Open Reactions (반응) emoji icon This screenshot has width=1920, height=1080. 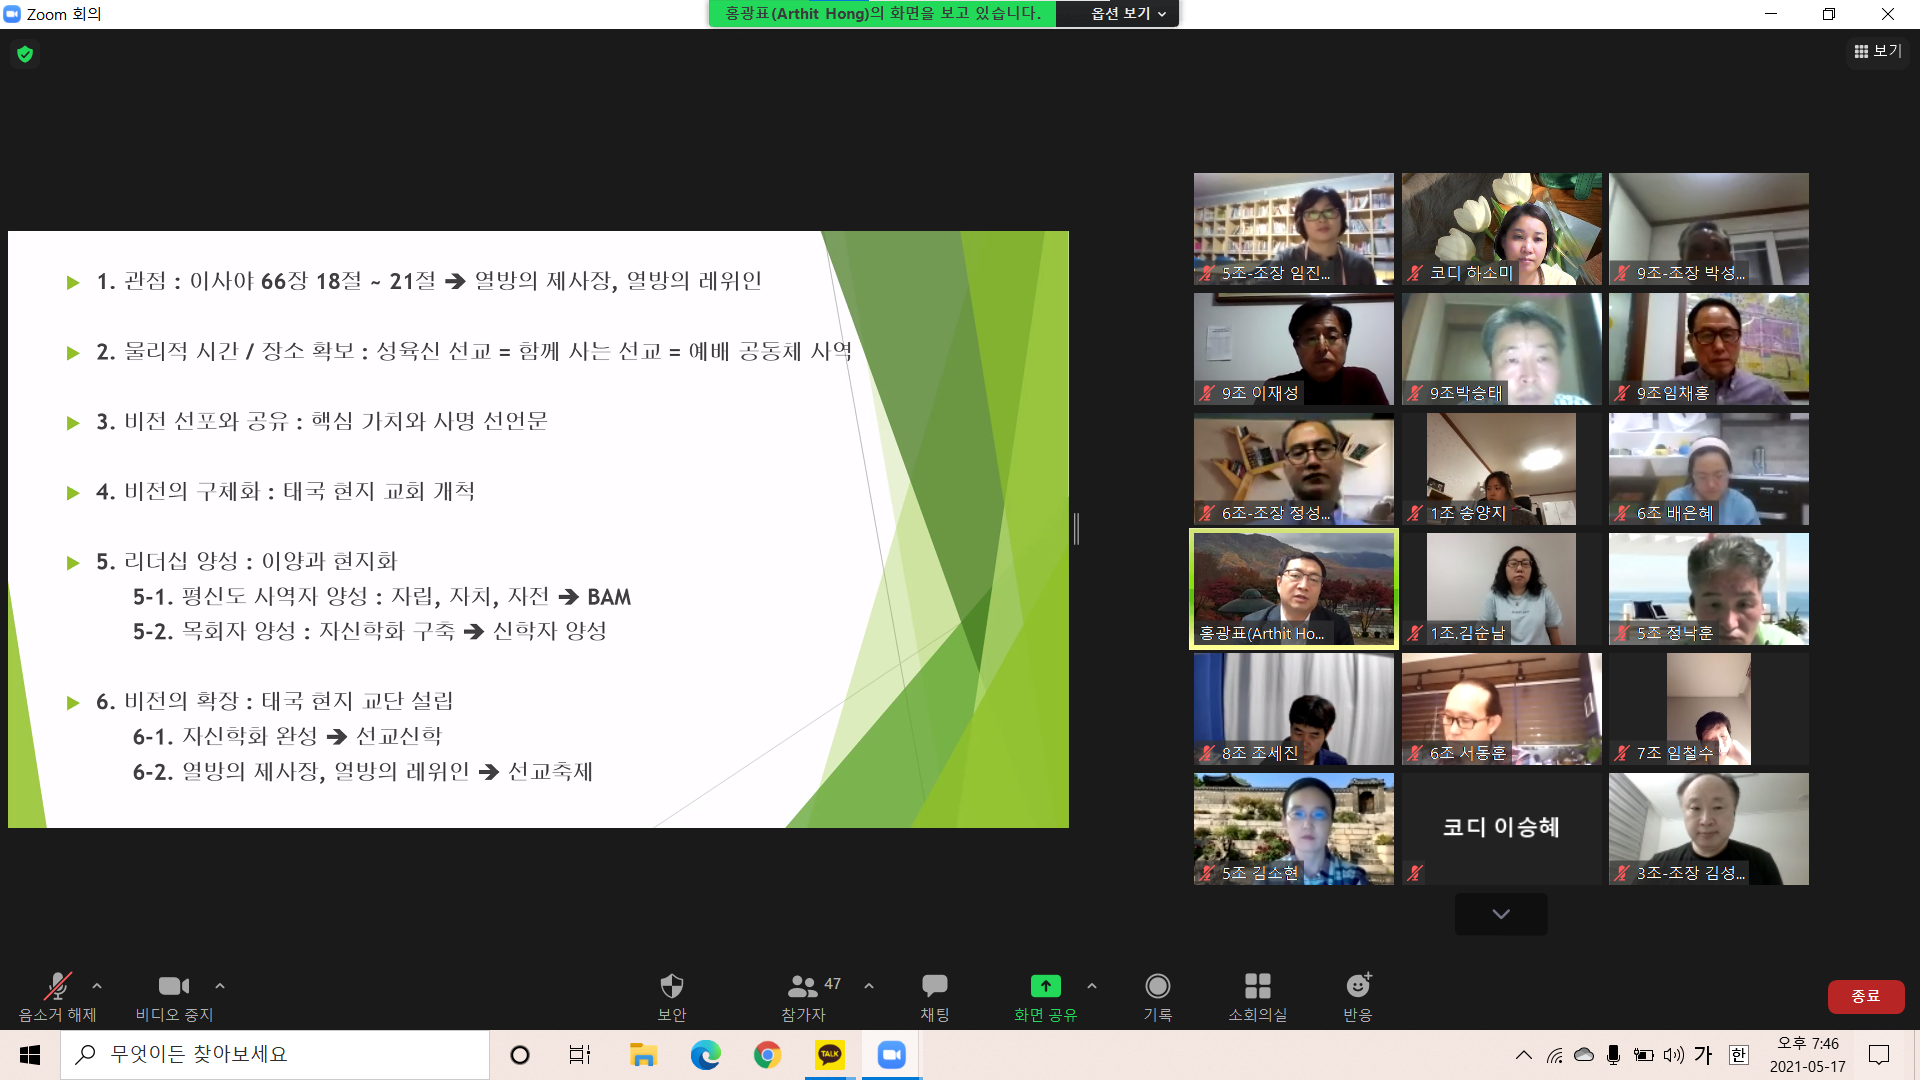[x=1357, y=987]
